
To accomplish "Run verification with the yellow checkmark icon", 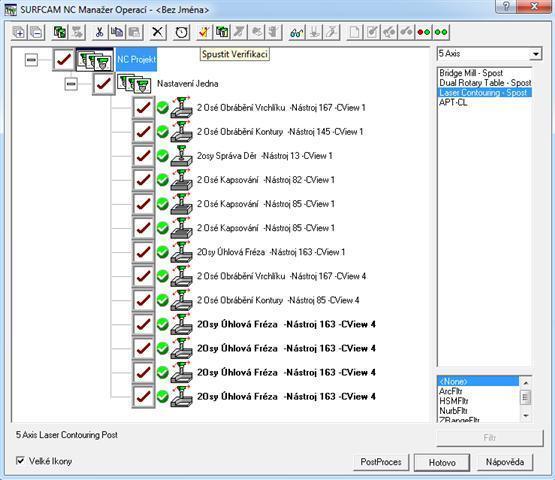I will pos(204,32).
